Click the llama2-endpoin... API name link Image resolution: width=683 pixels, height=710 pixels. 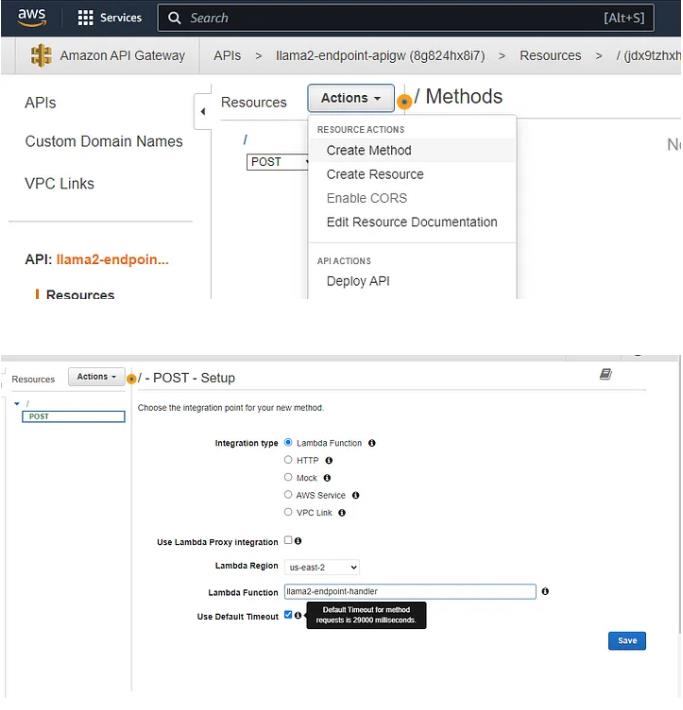[x=112, y=259]
